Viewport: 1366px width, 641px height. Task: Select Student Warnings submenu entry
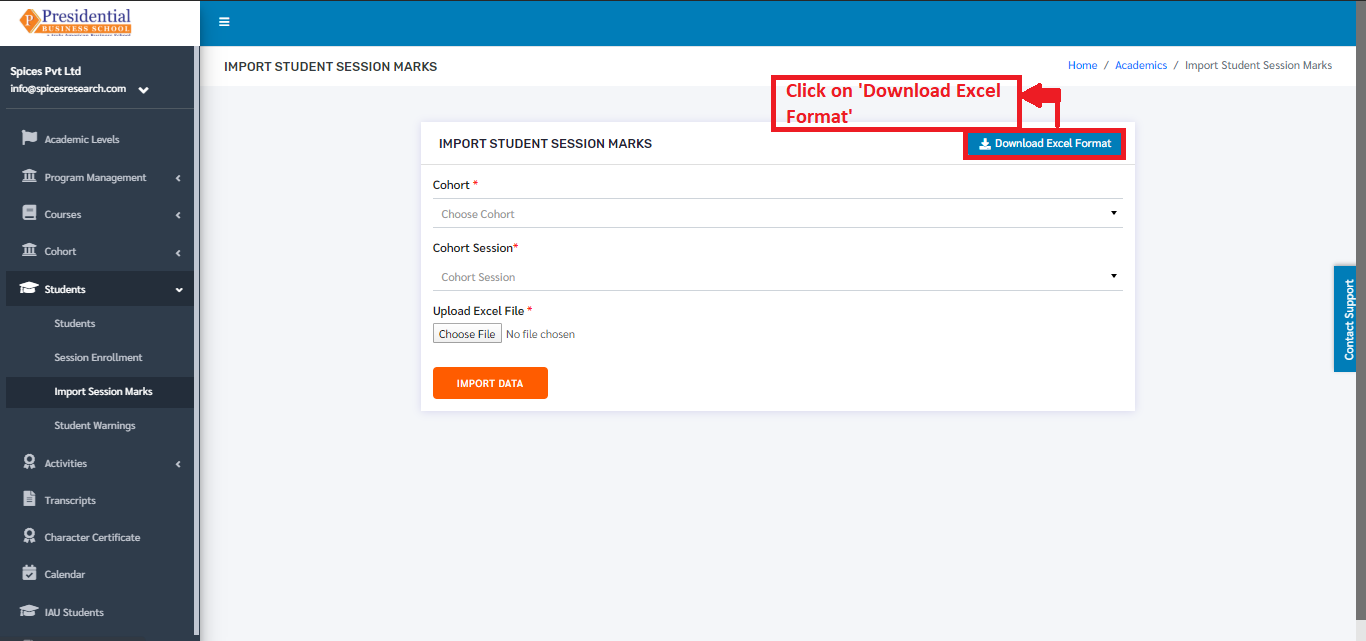(x=95, y=425)
